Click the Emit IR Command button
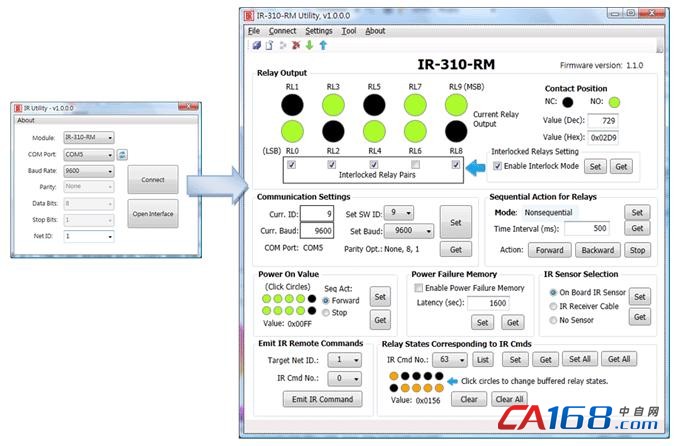The height and width of the screenshot is (446, 678). pos(323,399)
